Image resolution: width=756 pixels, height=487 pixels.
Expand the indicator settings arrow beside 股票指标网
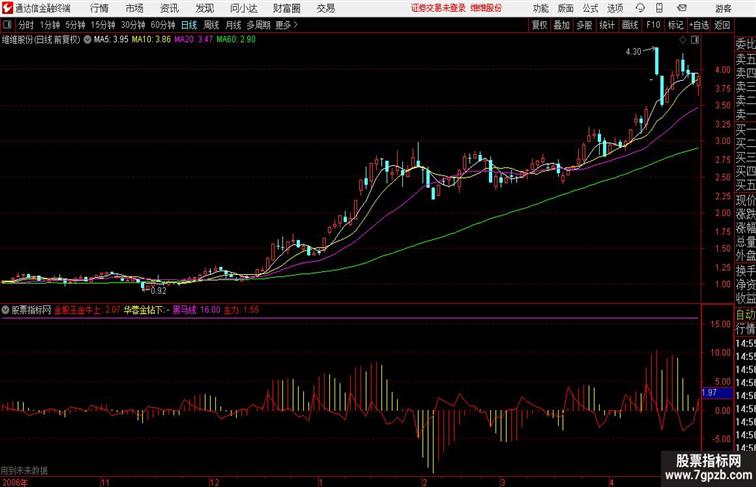click(x=5, y=310)
